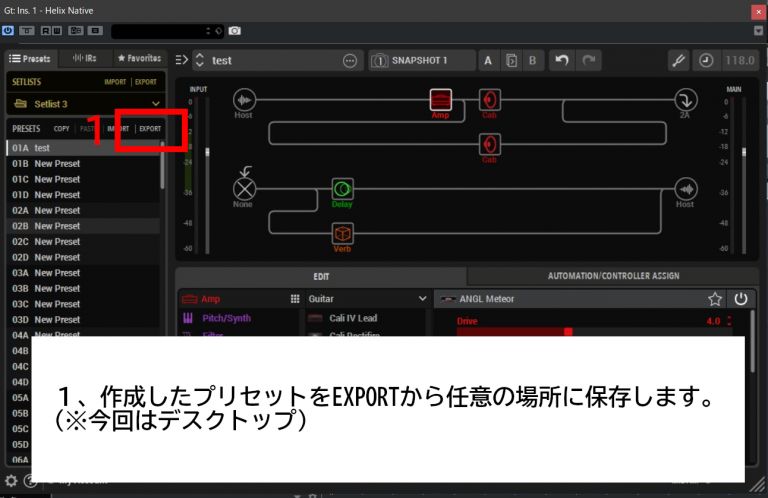Click the preset up/down stepper arrows

200,60
